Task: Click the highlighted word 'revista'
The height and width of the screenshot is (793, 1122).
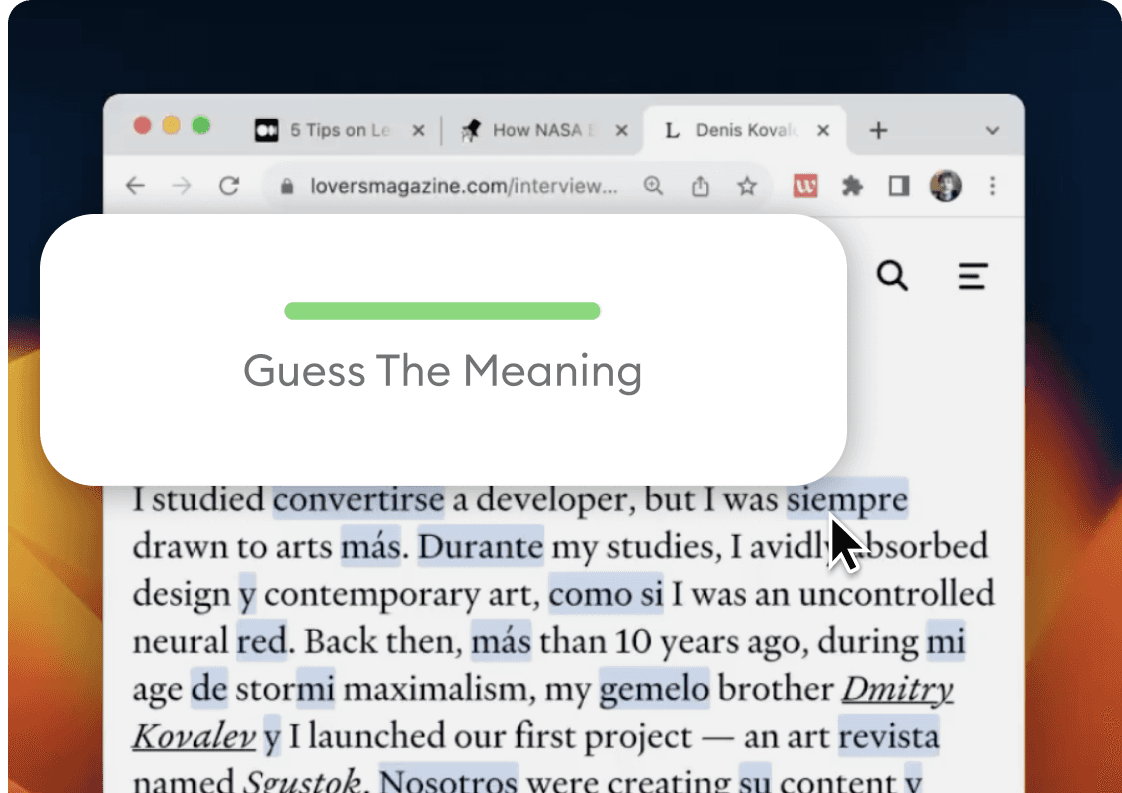Action: click(888, 736)
